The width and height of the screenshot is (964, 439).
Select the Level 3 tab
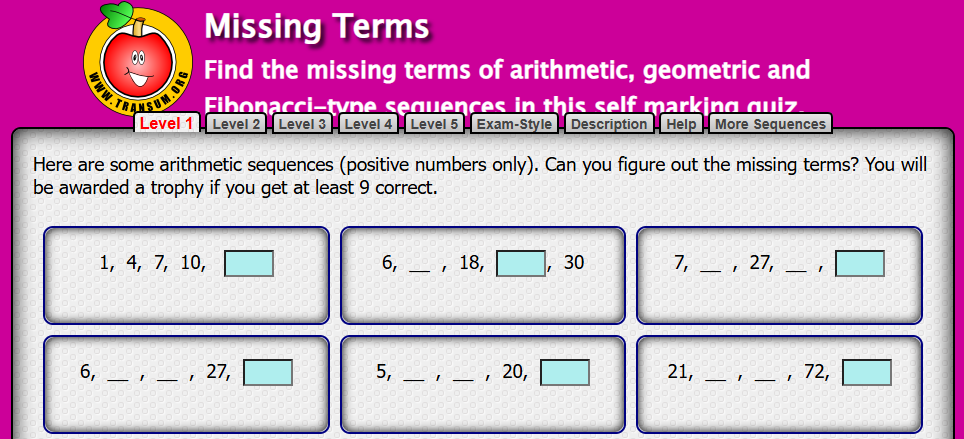point(302,124)
